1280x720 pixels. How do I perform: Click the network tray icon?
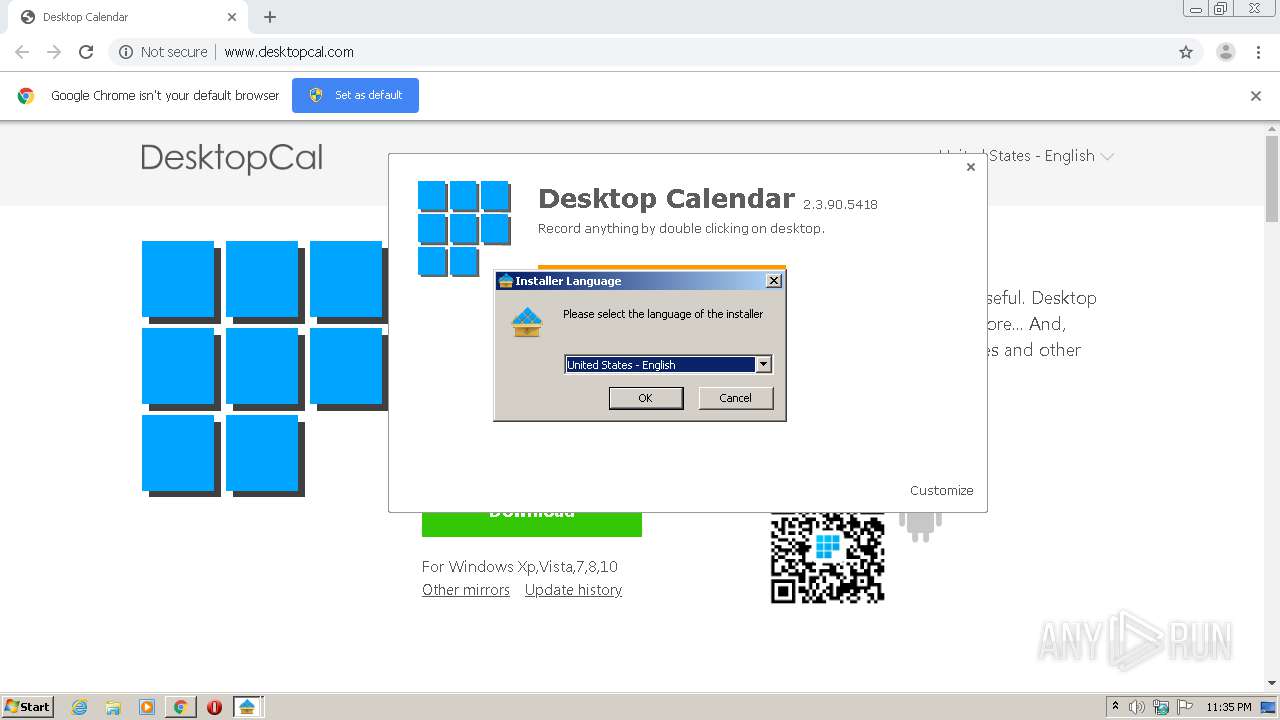pos(1161,707)
